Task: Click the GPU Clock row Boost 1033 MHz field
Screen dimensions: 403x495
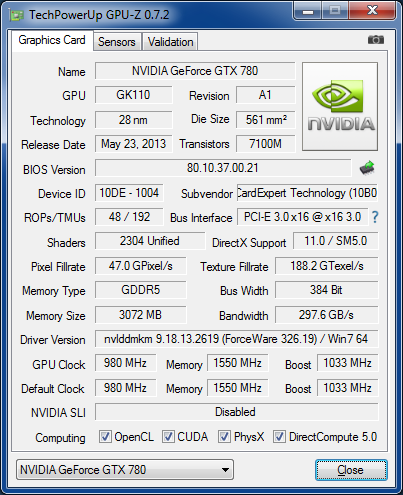Action: point(348,363)
